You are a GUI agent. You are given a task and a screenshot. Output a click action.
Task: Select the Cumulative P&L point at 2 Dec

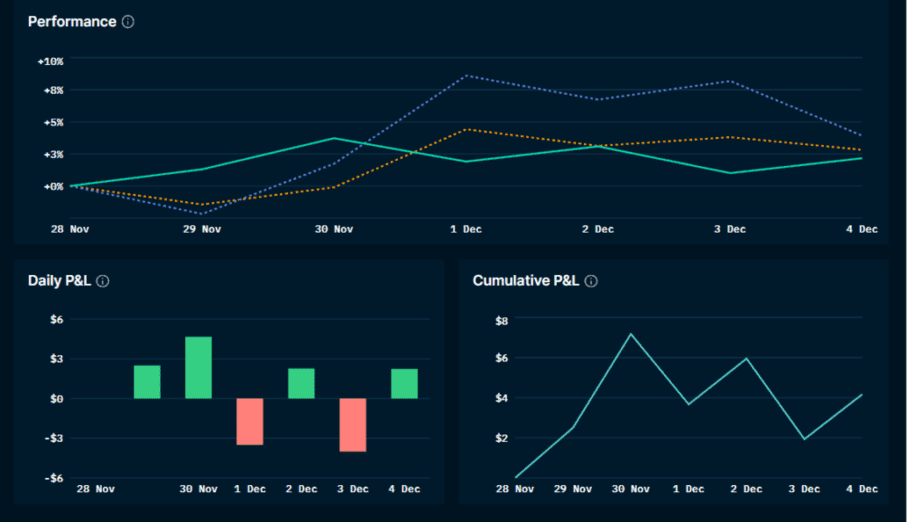pos(746,358)
